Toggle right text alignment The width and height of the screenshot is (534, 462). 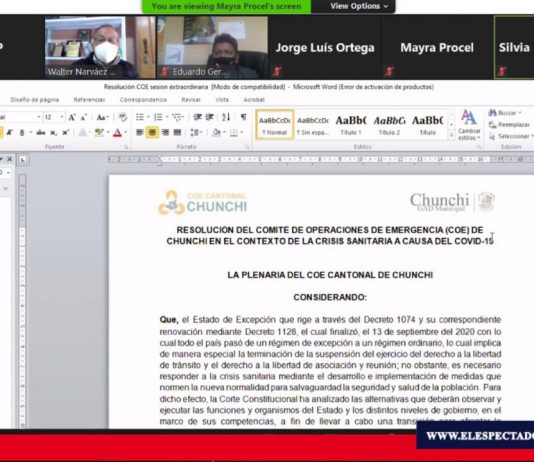[x=165, y=132]
